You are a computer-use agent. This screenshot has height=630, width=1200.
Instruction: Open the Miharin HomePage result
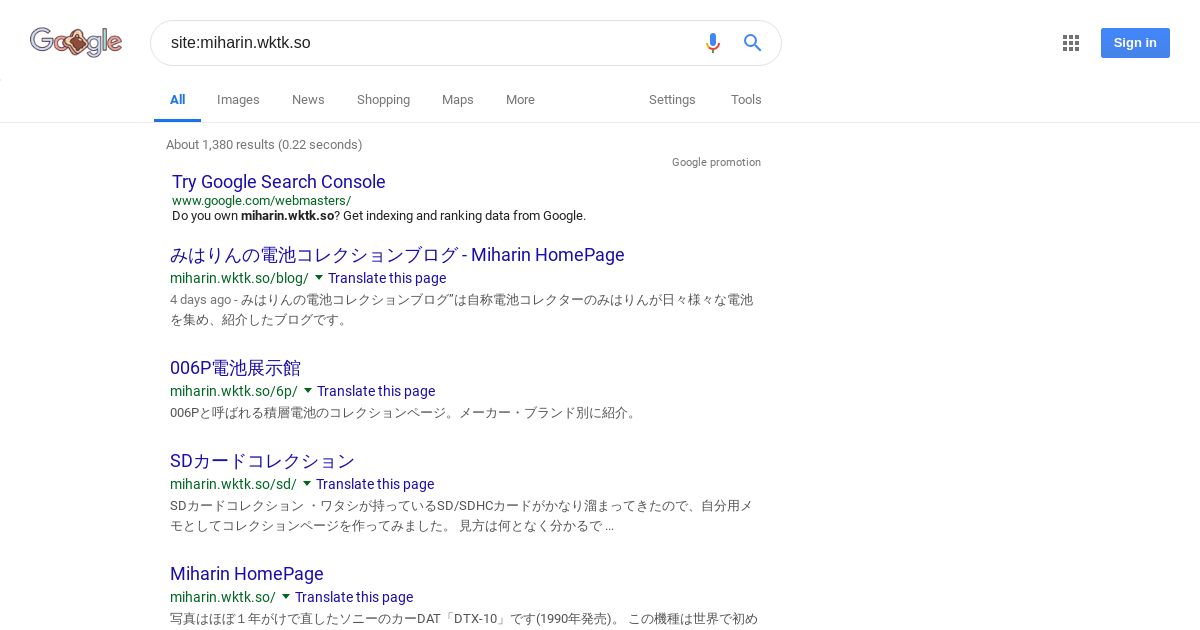247,574
